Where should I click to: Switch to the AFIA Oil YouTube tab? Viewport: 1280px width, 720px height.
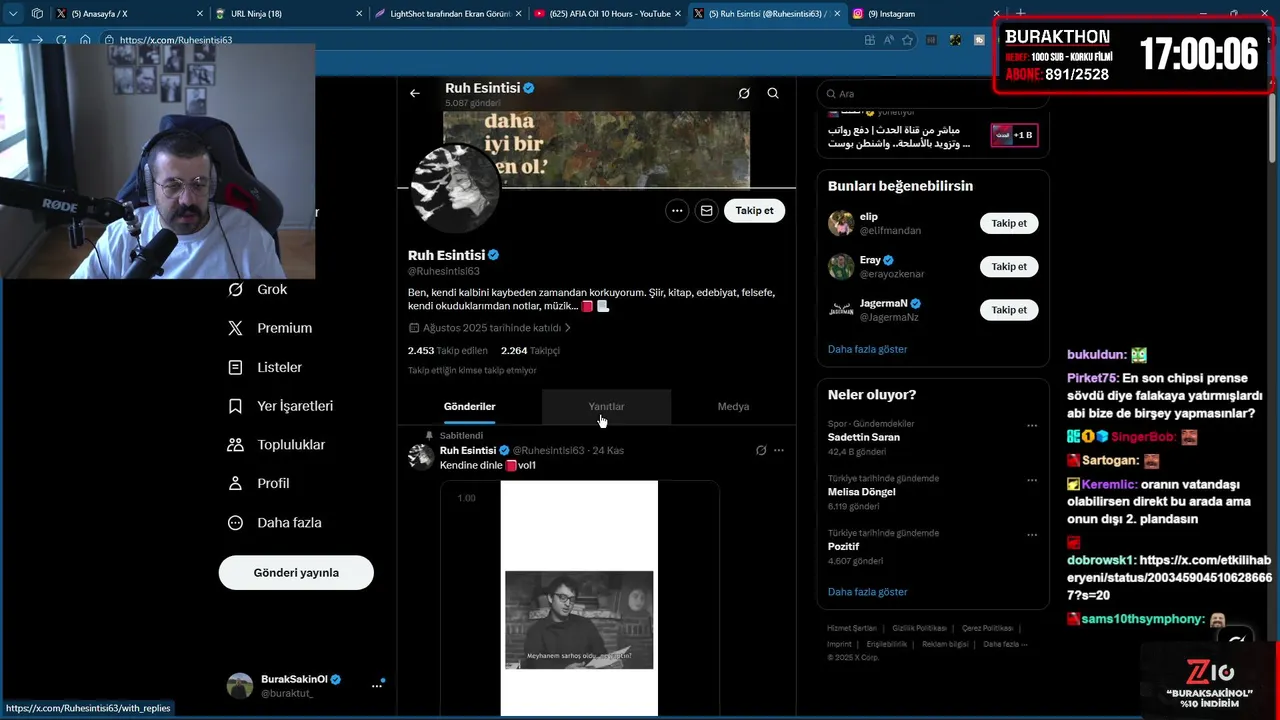pos(605,14)
